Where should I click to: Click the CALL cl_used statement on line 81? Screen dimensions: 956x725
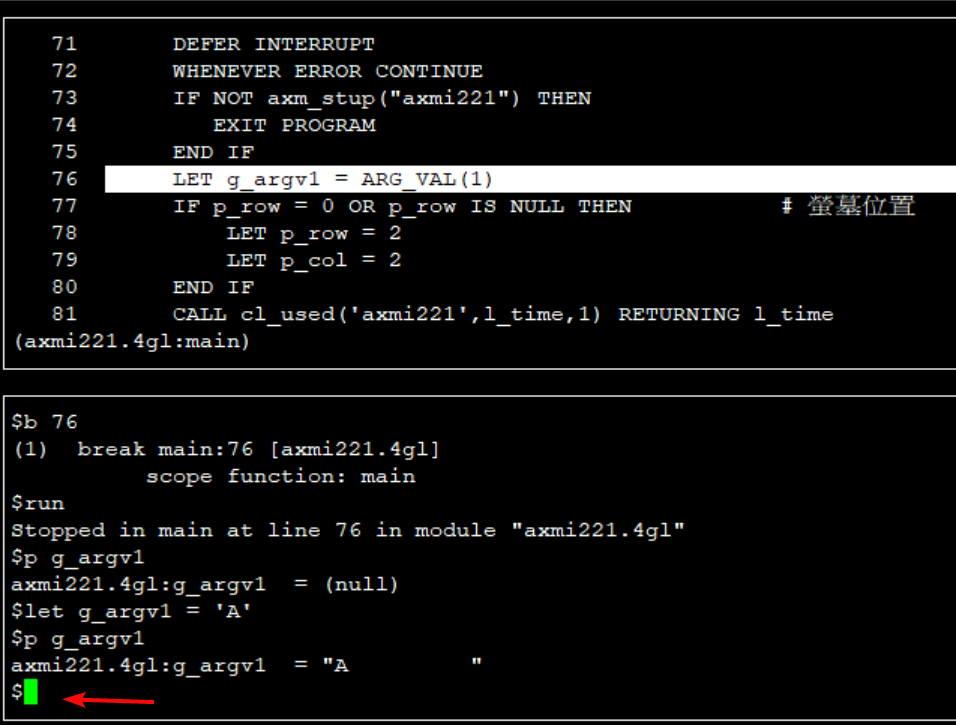[x=502, y=314]
